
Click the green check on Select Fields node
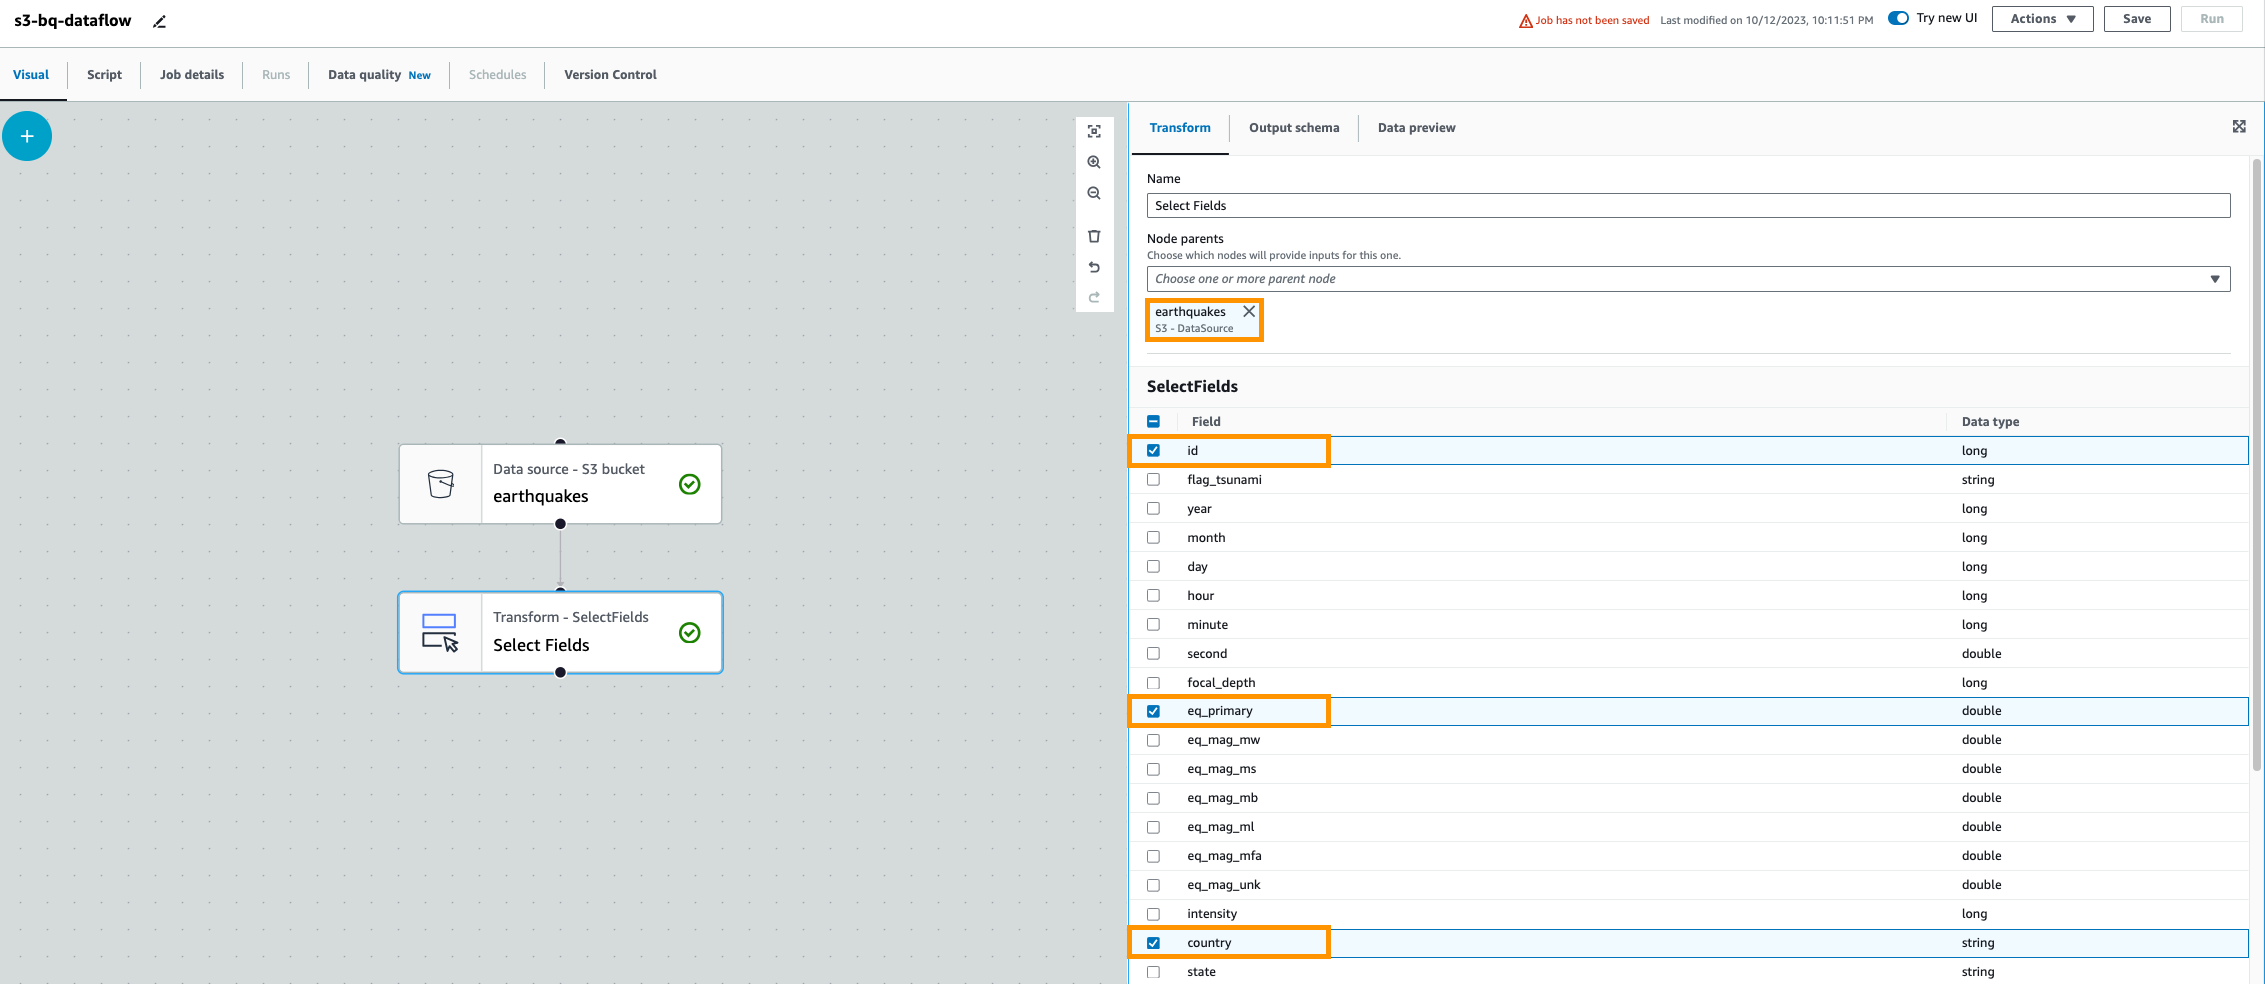pos(690,632)
